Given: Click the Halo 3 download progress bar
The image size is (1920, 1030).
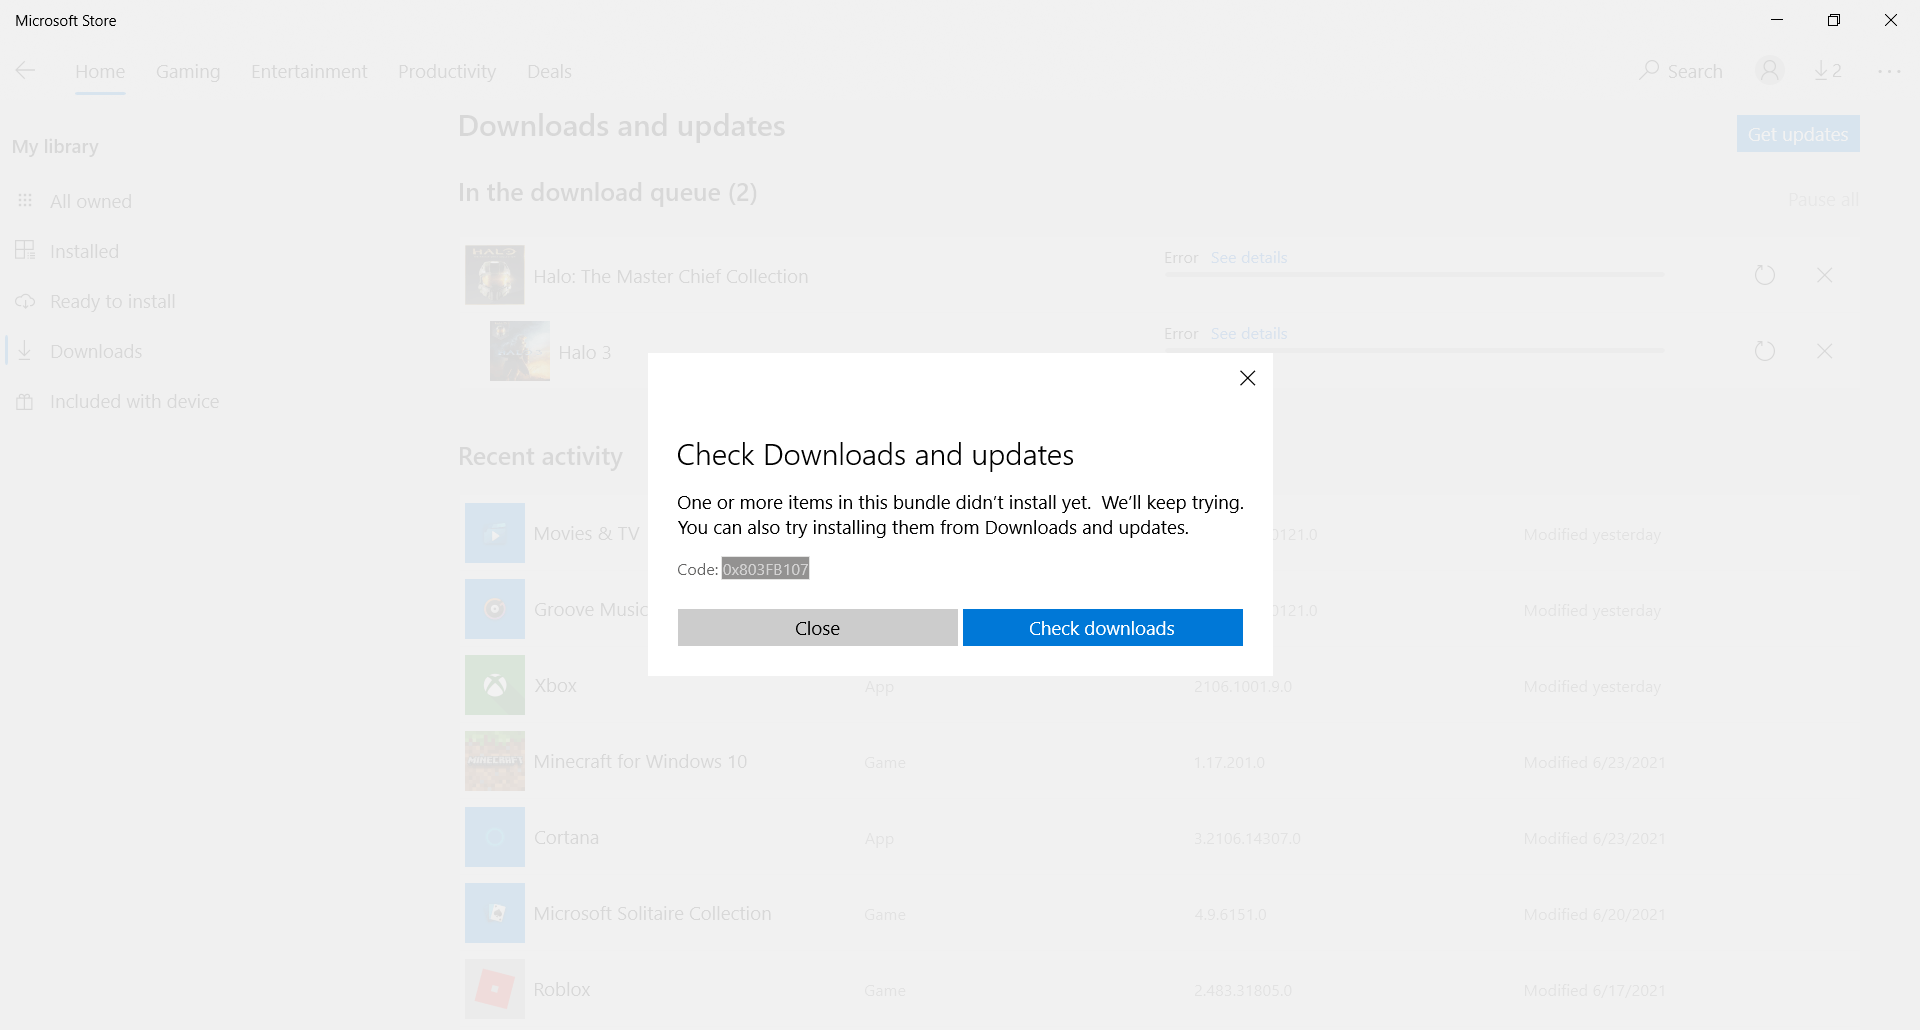Looking at the screenshot, I should tap(1414, 350).
